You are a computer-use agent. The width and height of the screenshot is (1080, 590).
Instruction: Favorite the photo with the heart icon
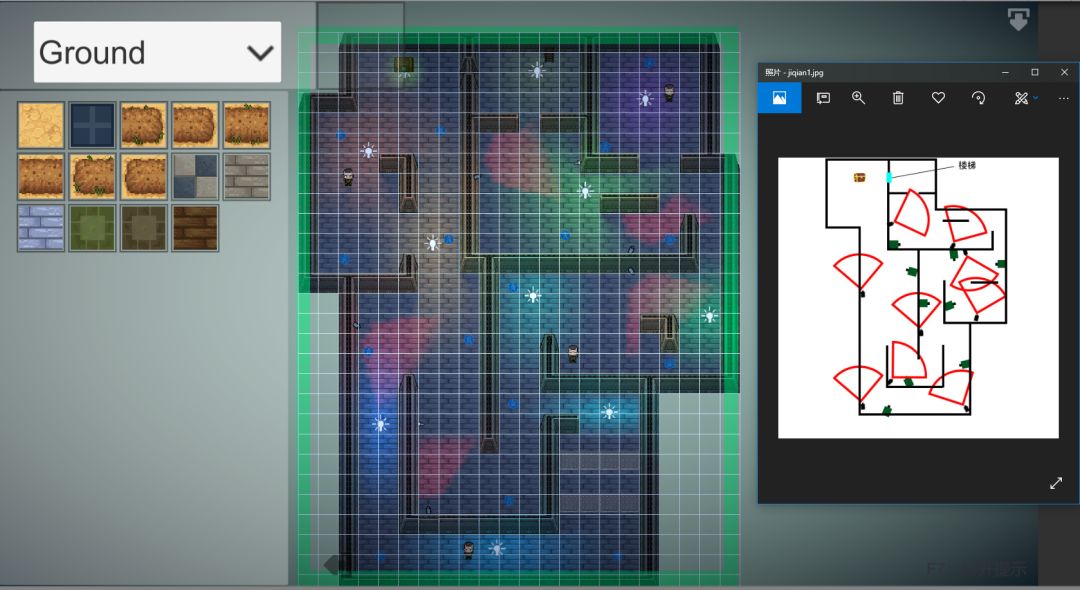pos(938,98)
